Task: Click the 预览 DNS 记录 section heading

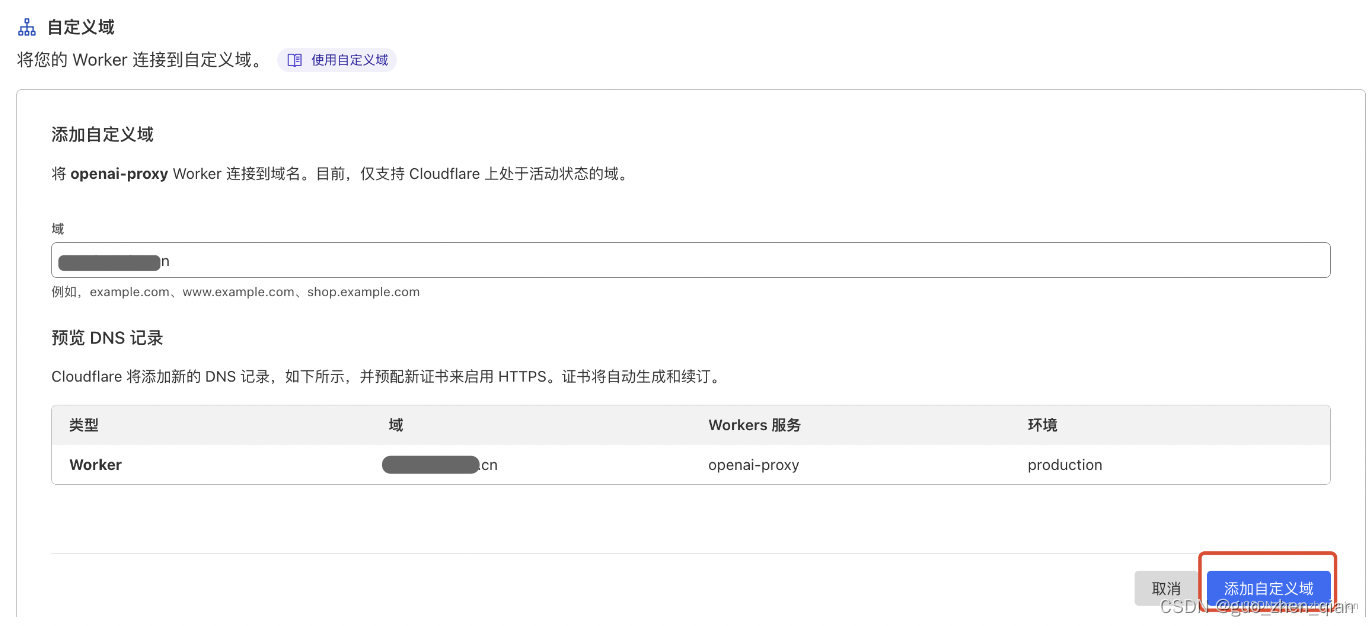Action: tap(107, 337)
